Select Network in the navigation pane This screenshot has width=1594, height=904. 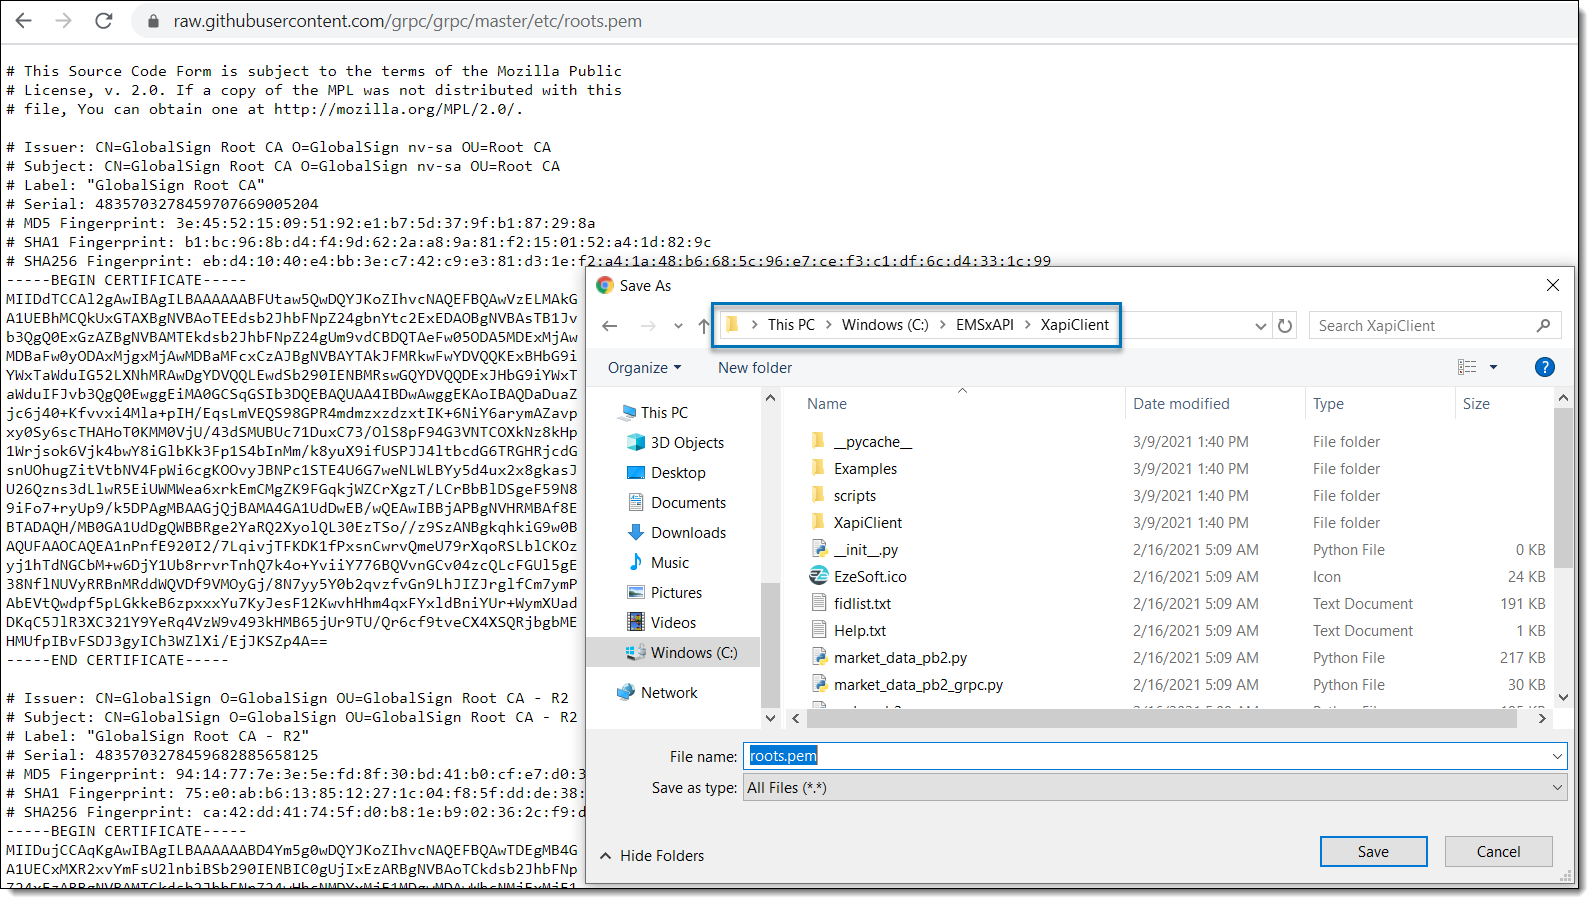(x=669, y=693)
